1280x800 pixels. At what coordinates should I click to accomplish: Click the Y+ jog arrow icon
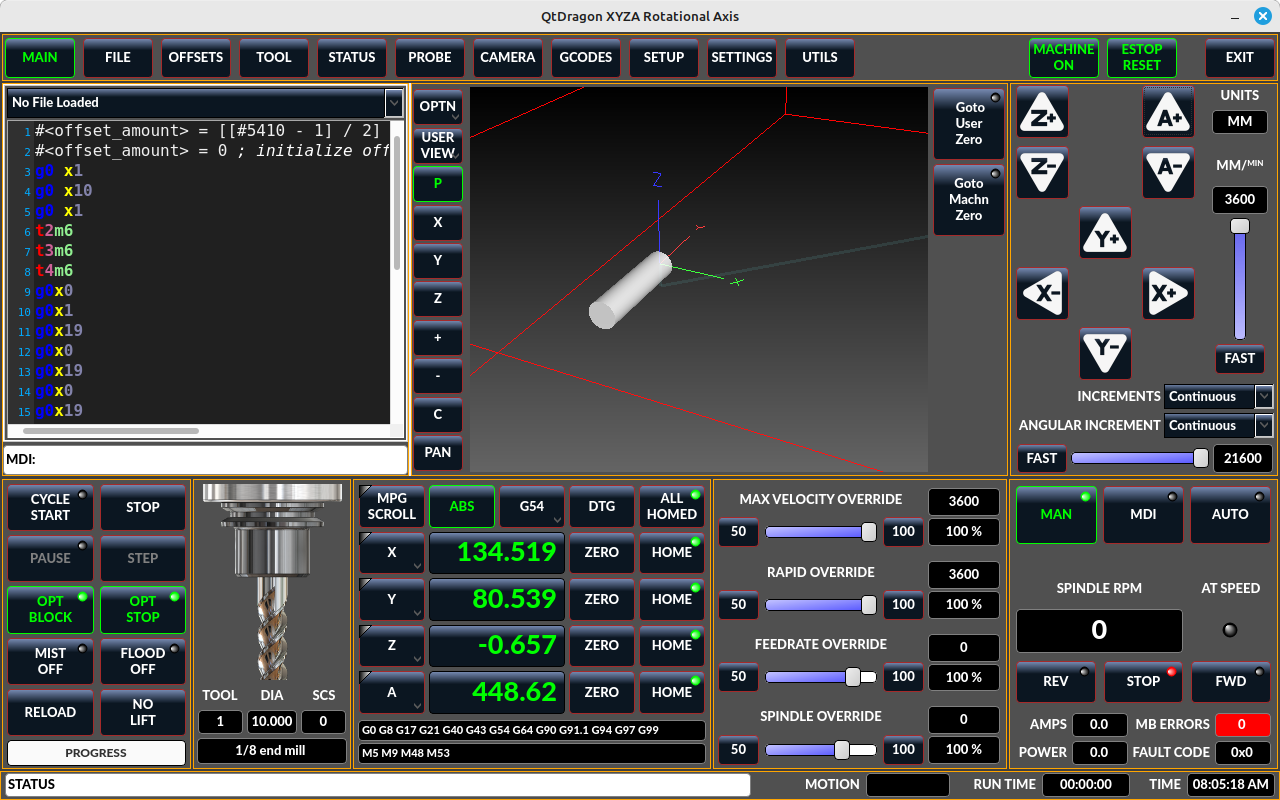1105,234
